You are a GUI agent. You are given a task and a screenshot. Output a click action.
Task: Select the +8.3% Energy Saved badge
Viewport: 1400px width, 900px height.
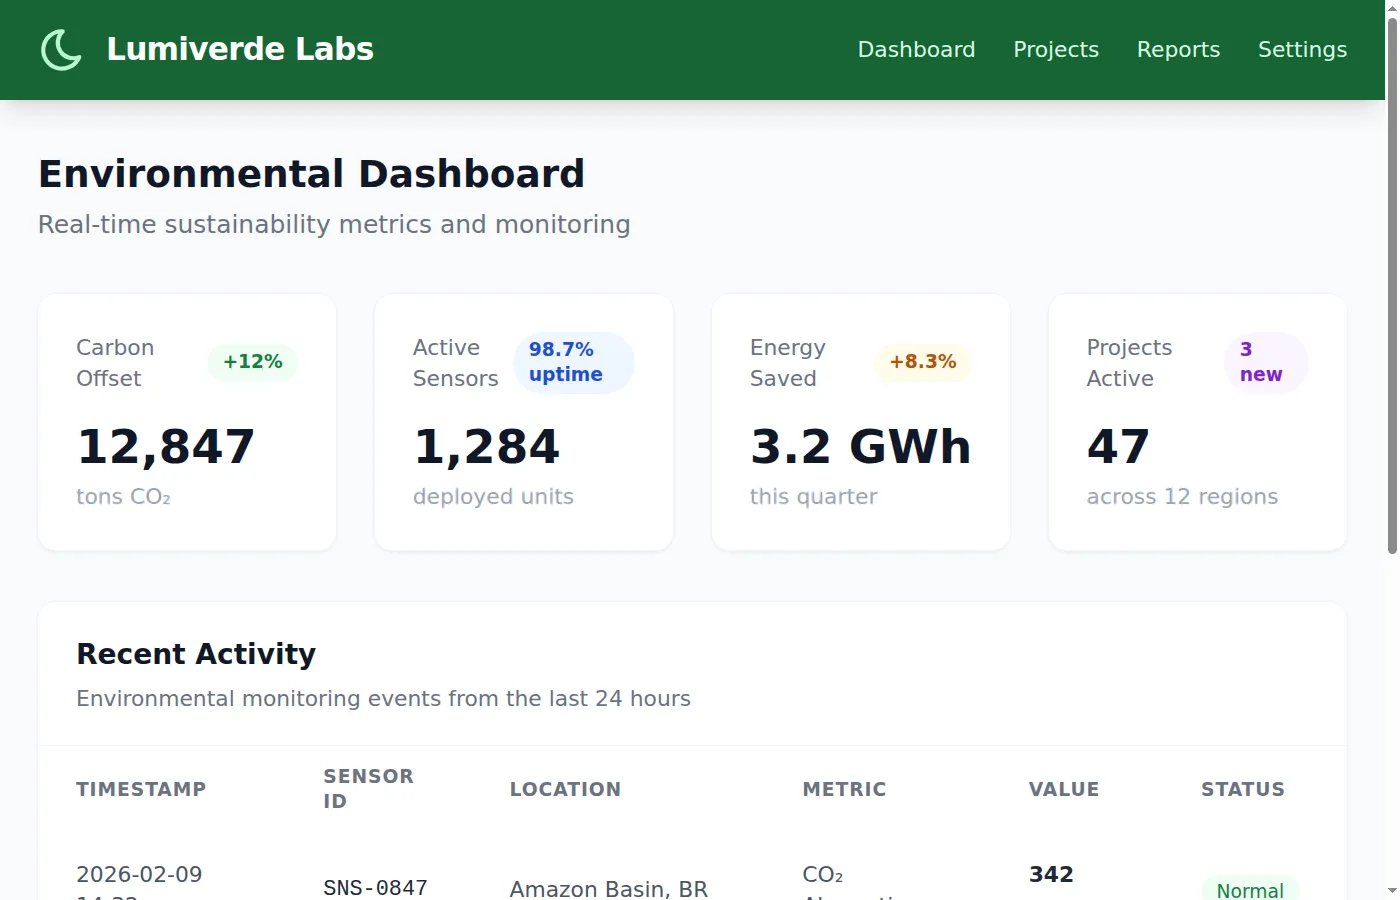click(x=922, y=362)
